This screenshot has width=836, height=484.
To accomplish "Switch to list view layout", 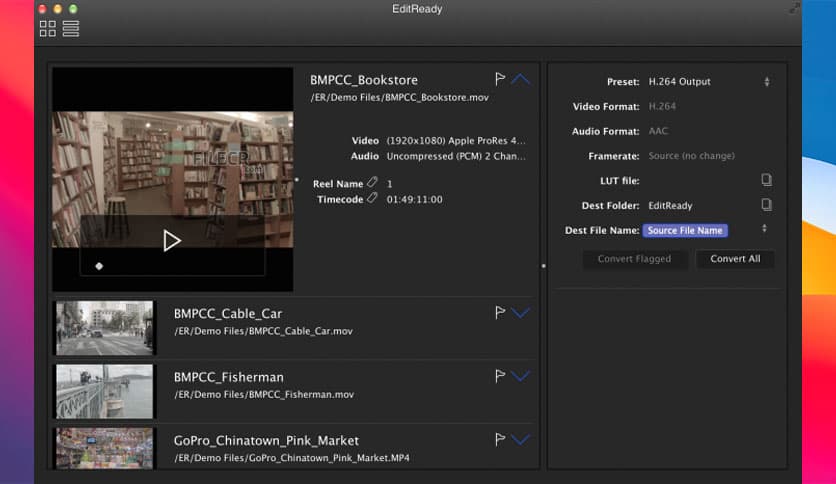I will tap(71, 28).
